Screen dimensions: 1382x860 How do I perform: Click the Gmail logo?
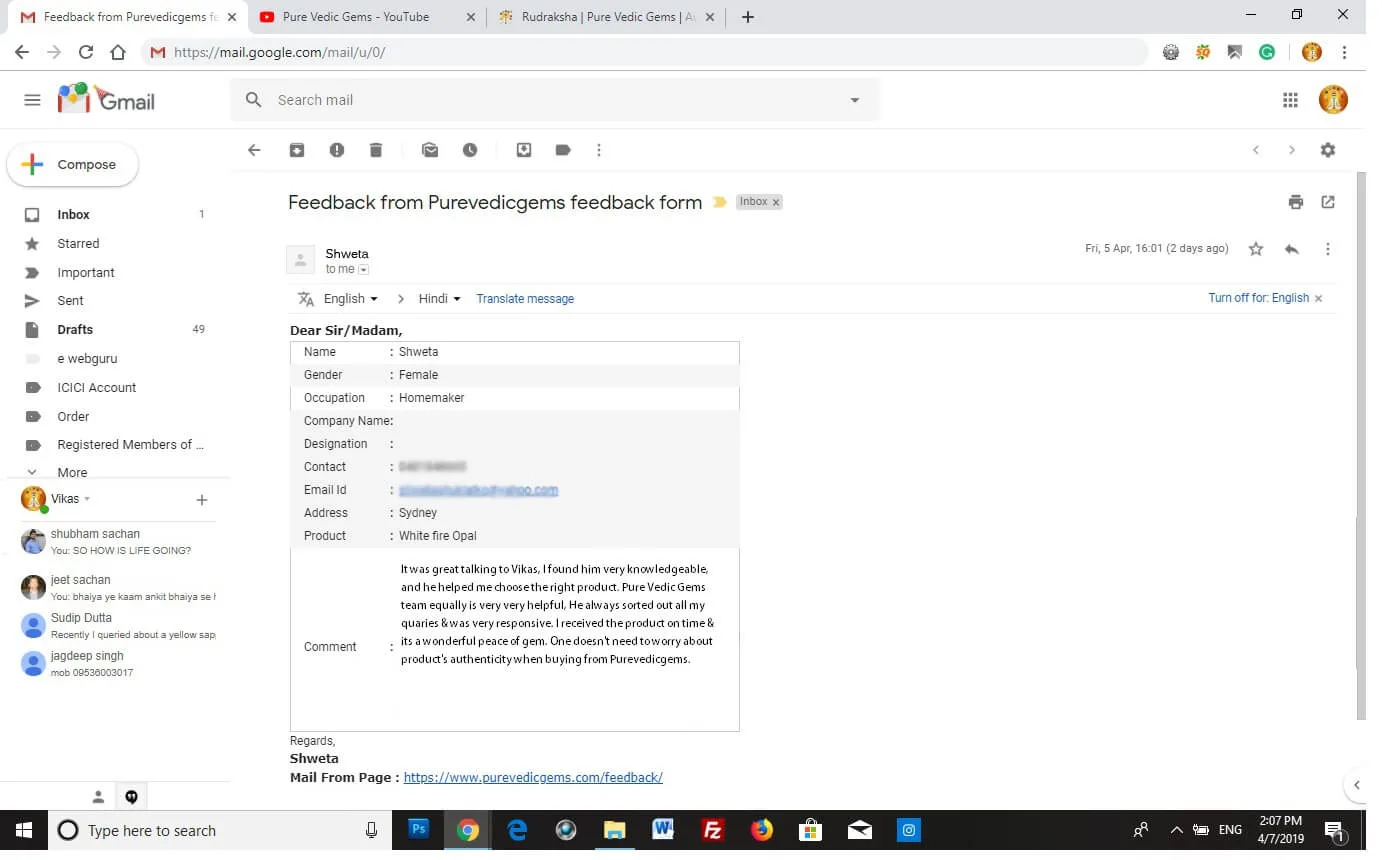point(107,100)
